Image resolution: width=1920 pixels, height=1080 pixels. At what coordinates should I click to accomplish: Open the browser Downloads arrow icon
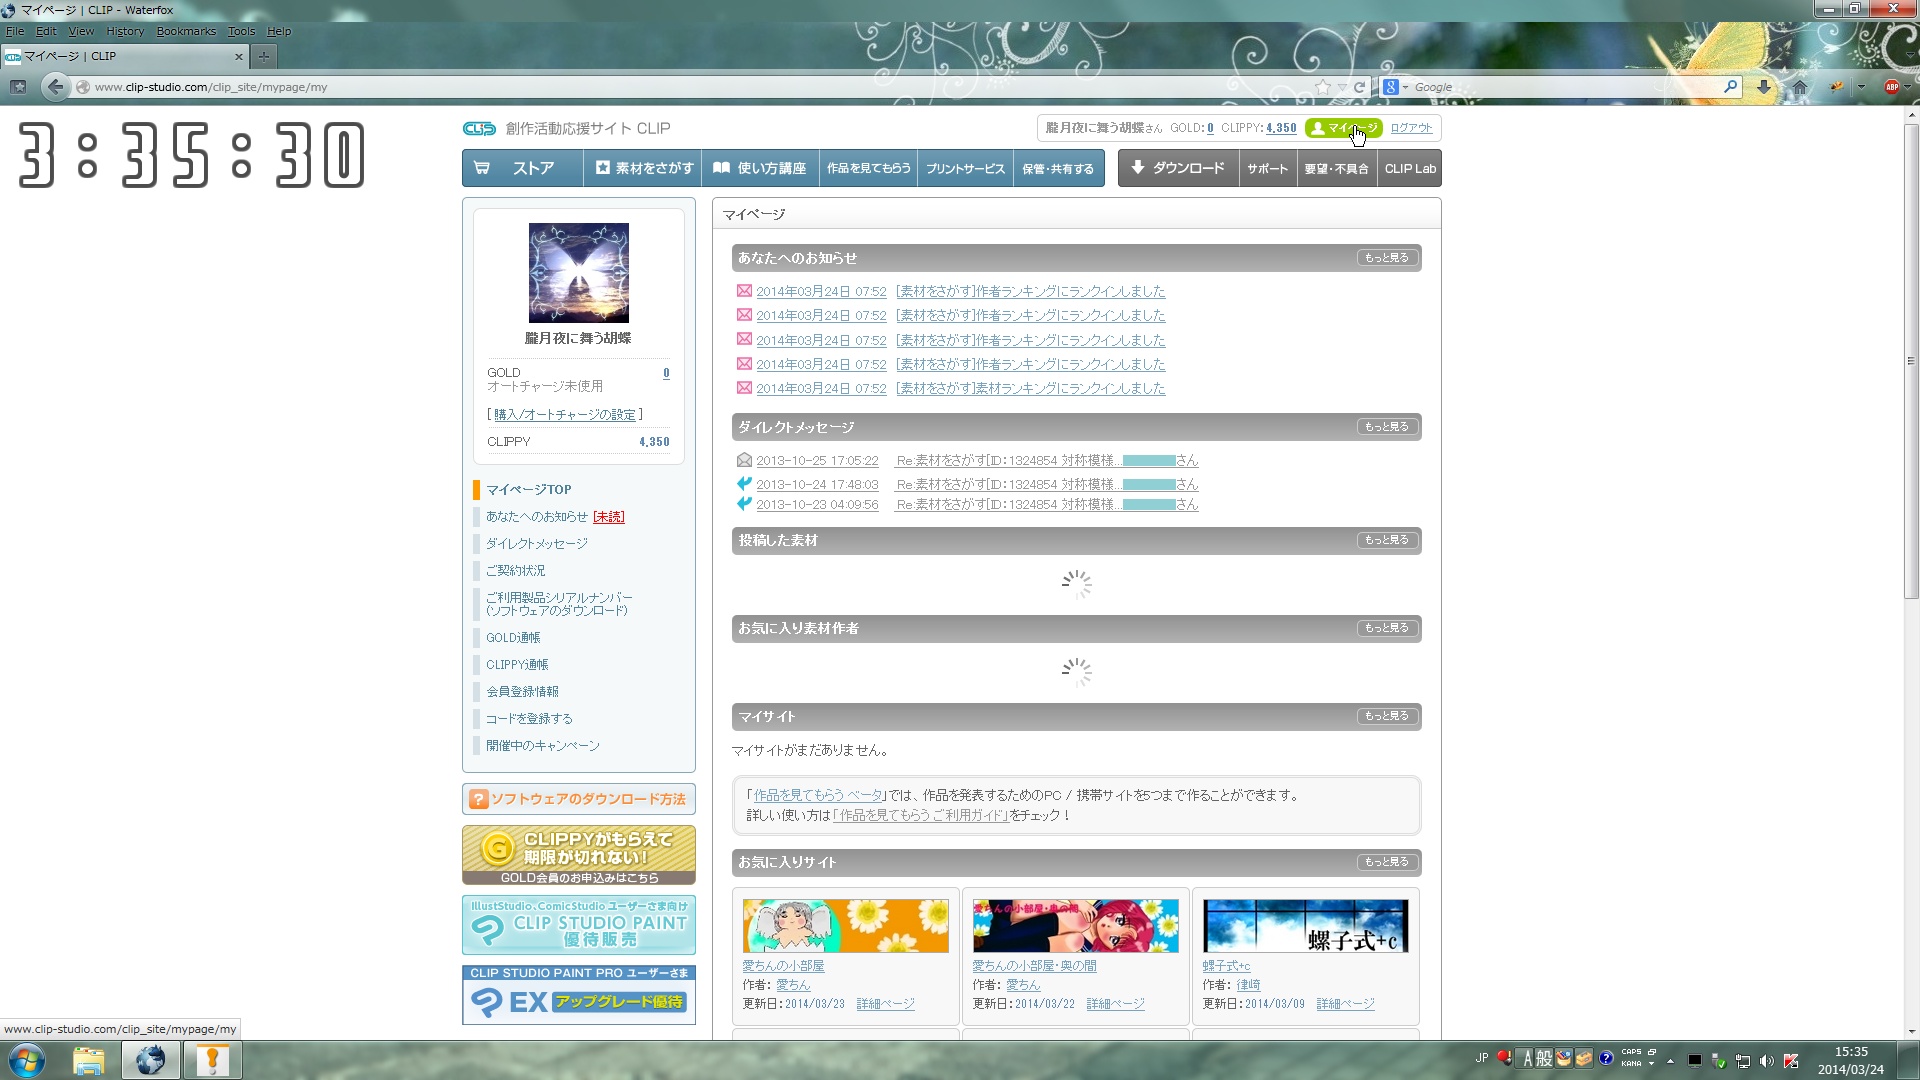1764,87
